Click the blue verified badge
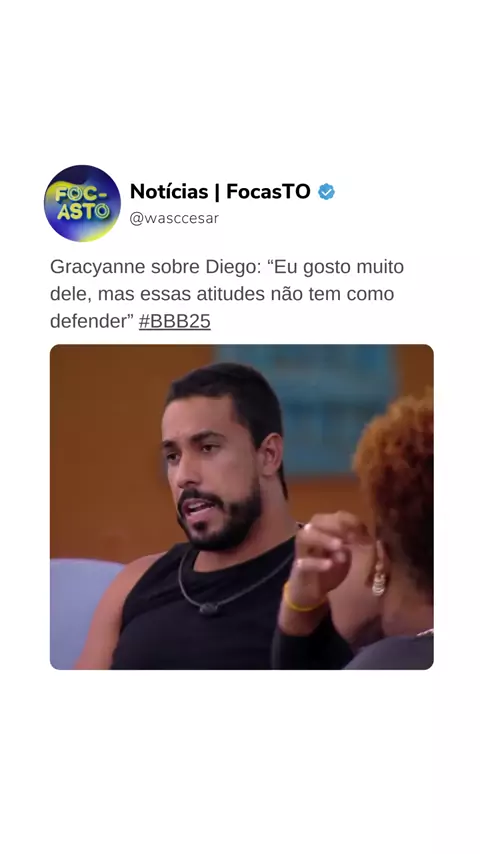Screen dimensions: 480x854 click(x=326, y=192)
